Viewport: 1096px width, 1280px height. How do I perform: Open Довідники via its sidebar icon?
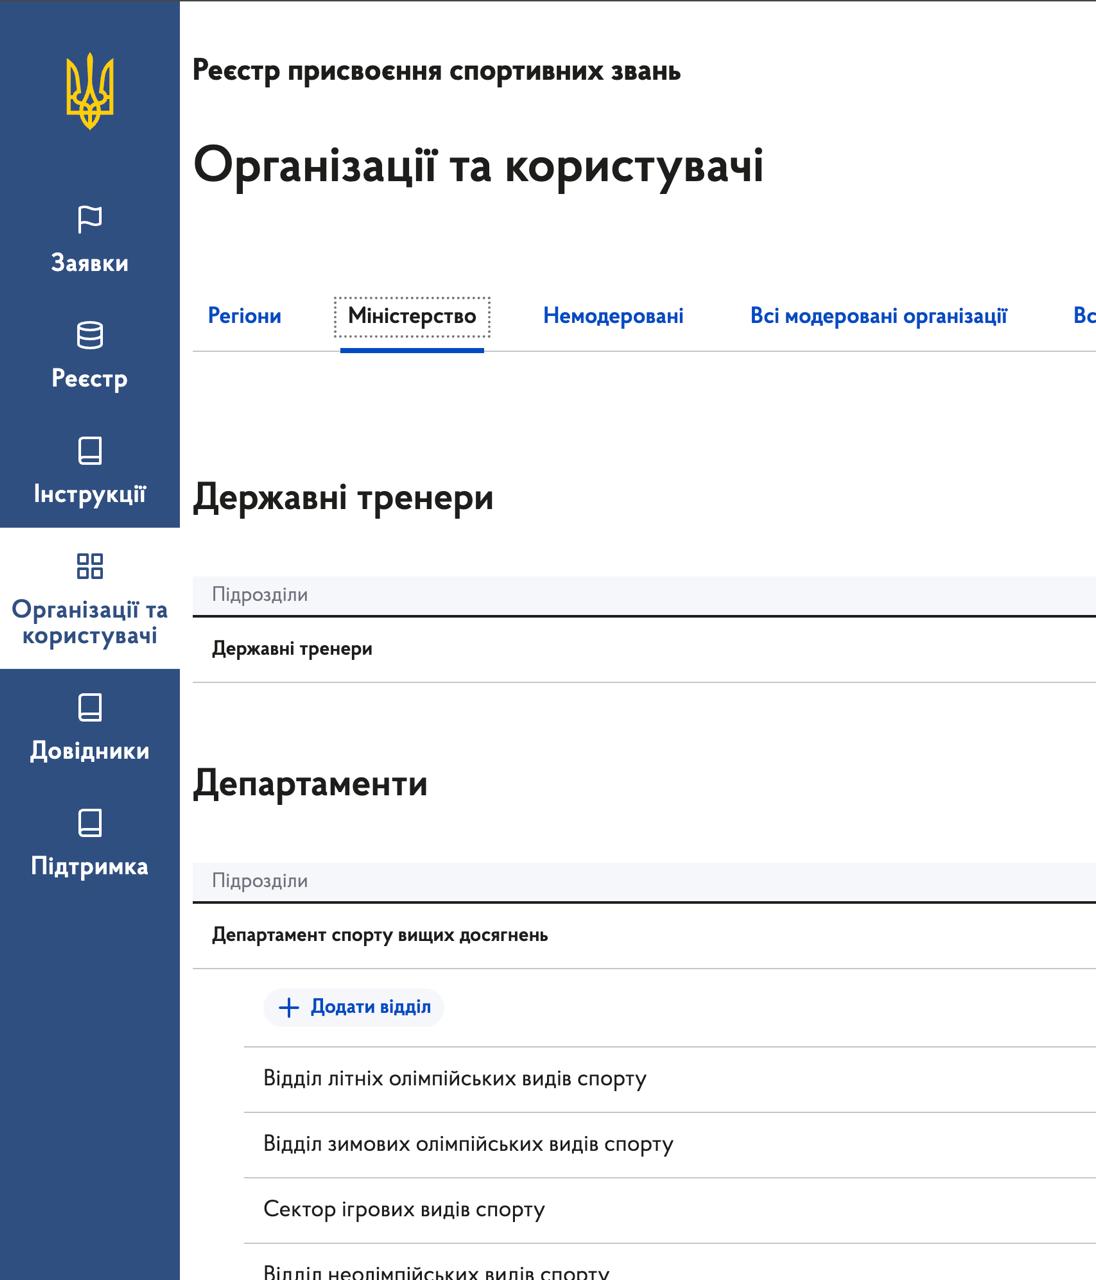tap(92, 709)
